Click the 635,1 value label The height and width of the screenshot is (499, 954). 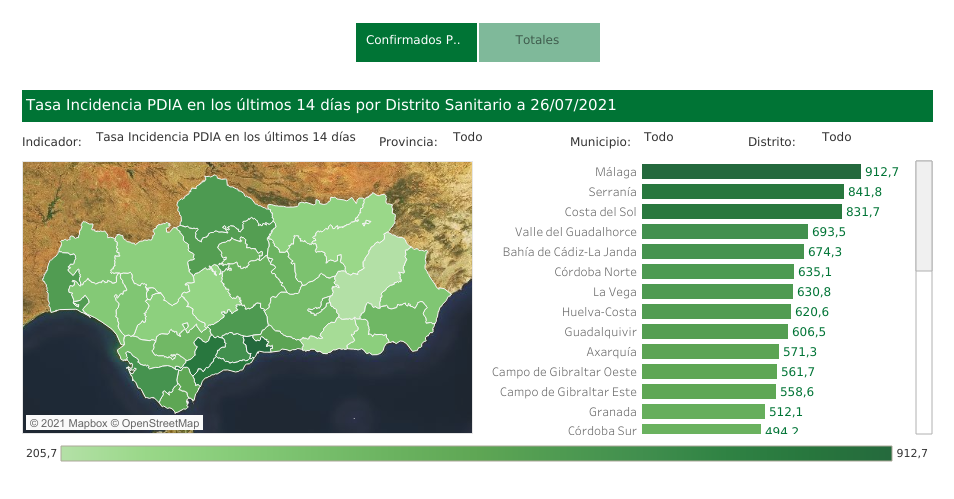tap(815, 272)
